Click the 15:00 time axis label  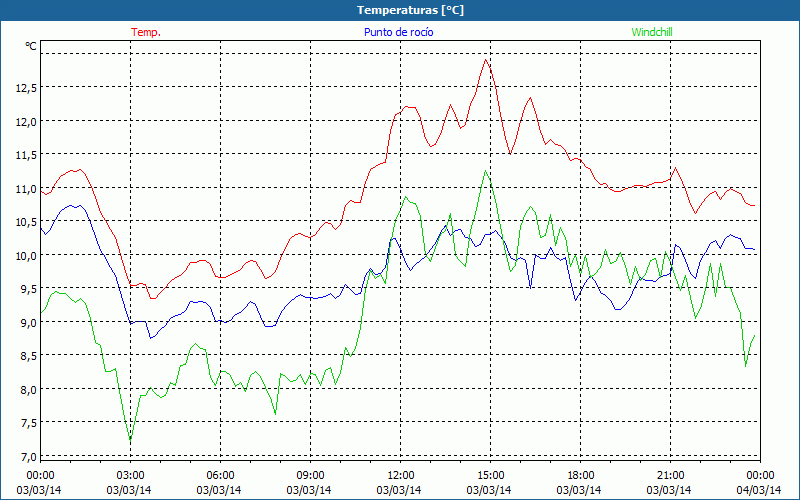(x=490, y=476)
